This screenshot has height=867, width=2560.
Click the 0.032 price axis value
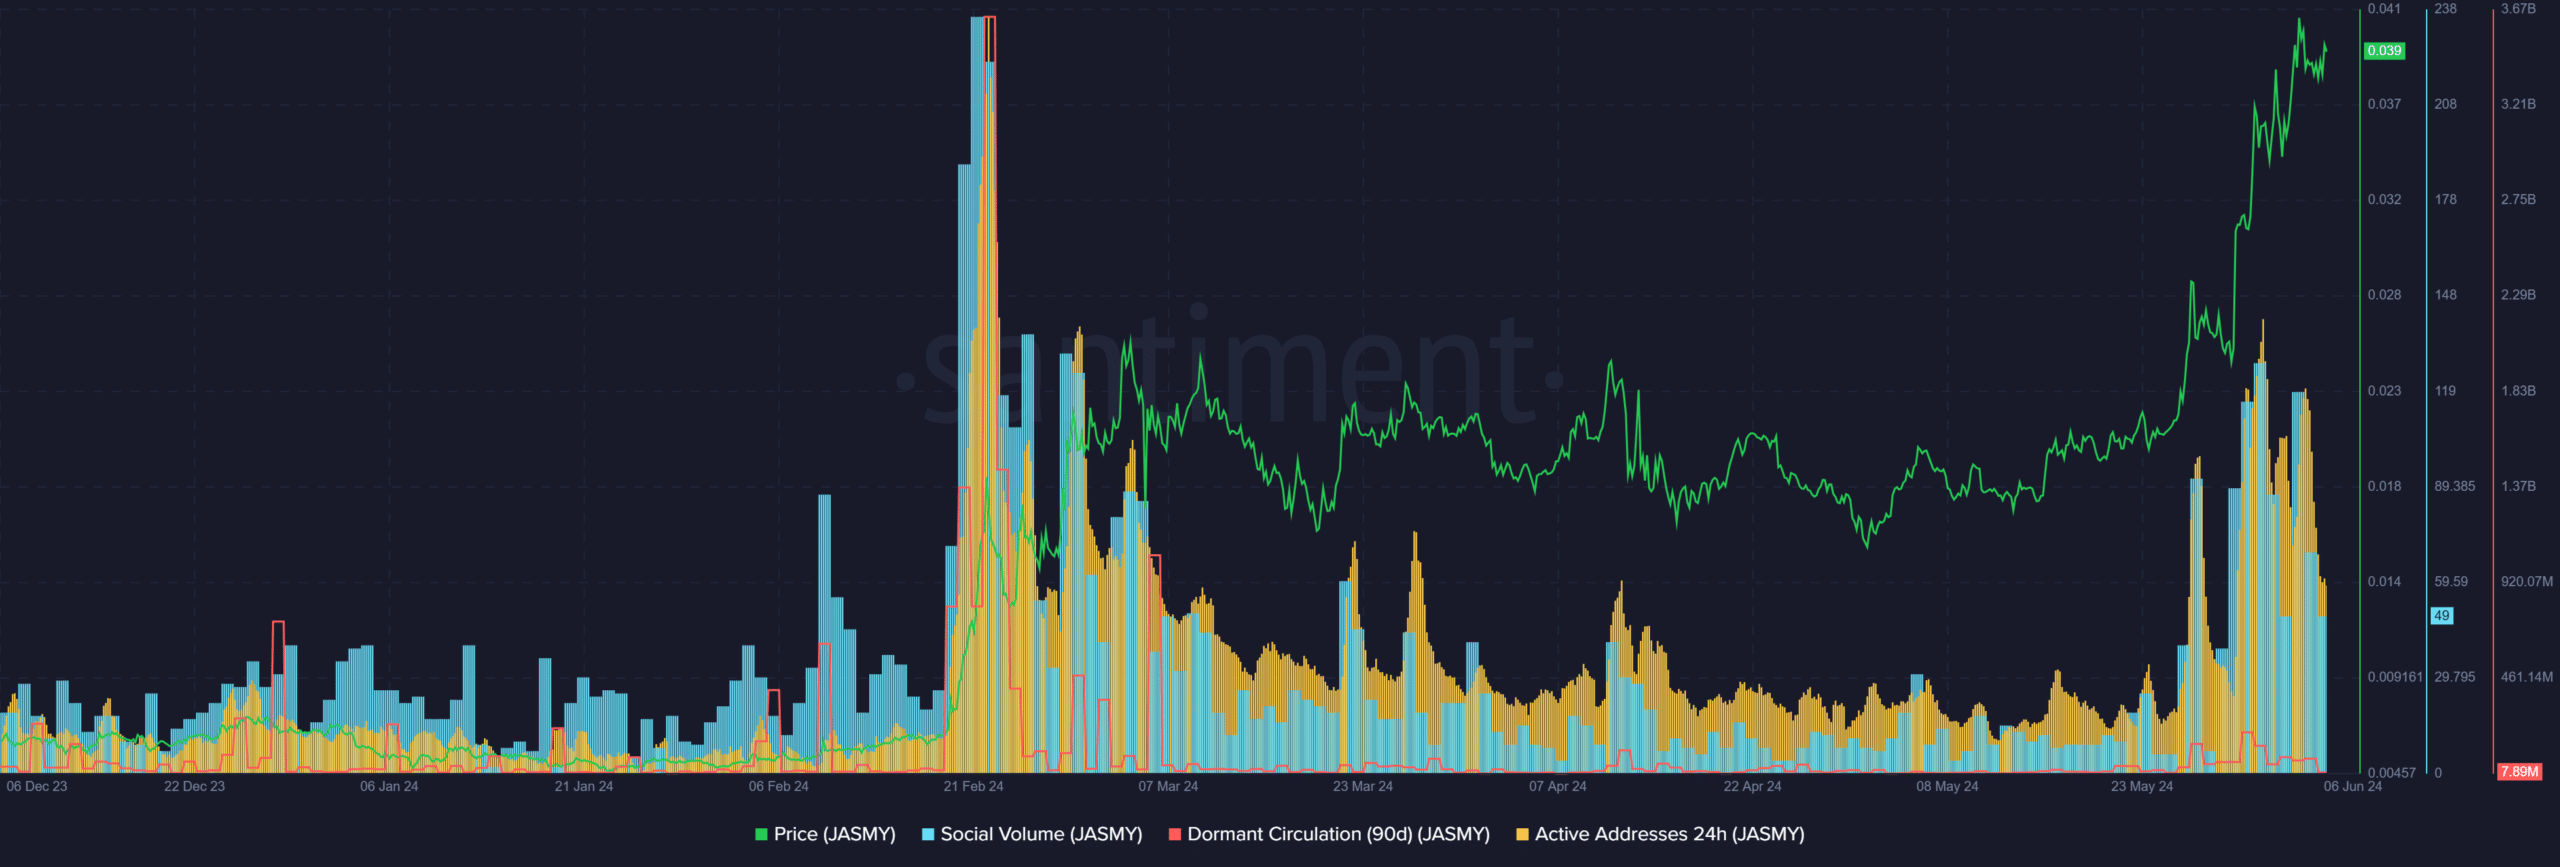pyautogui.click(x=2384, y=200)
